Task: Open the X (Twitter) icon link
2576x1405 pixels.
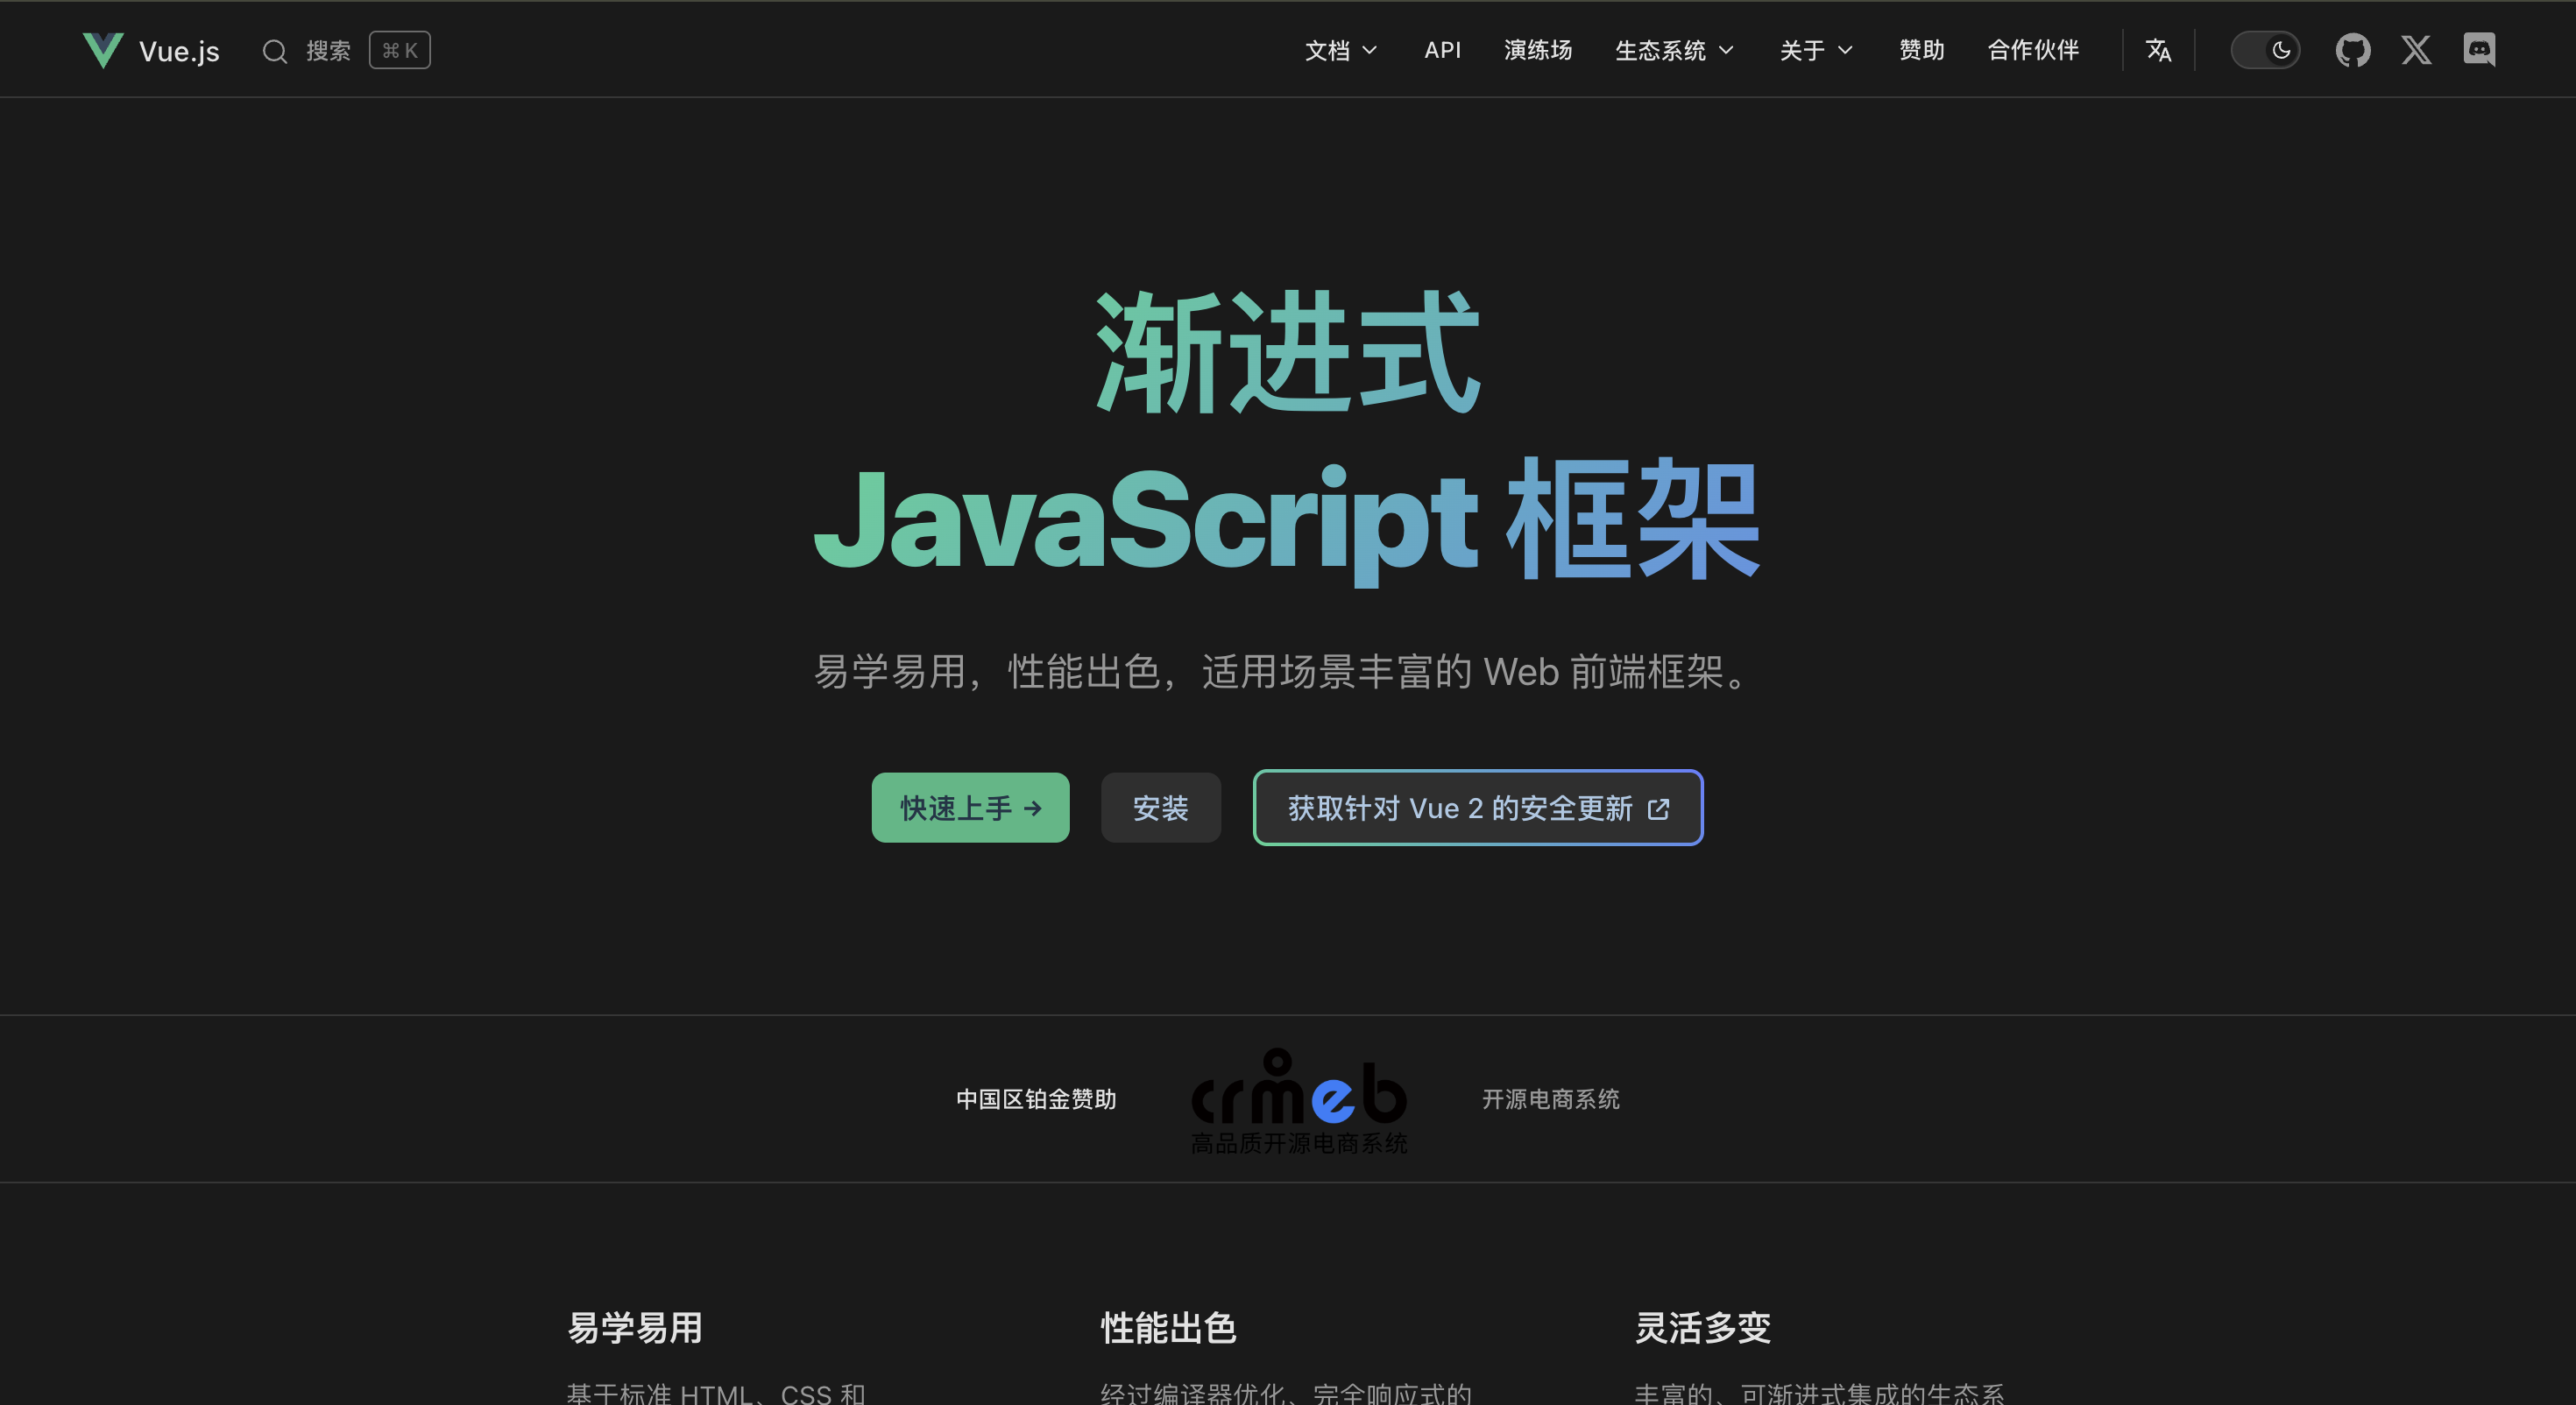Action: (x=2416, y=50)
